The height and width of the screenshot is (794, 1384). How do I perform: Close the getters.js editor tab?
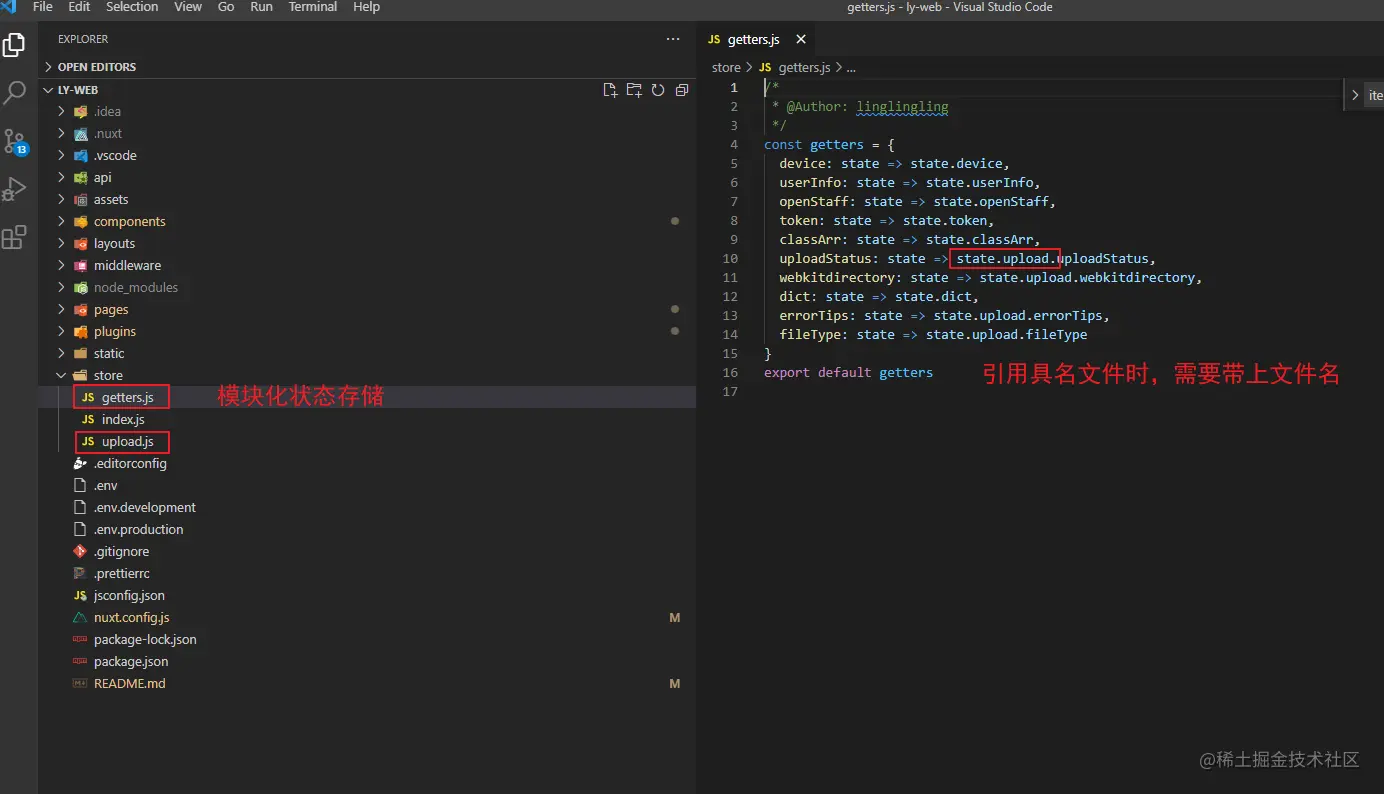pyautogui.click(x=801, y=40)
